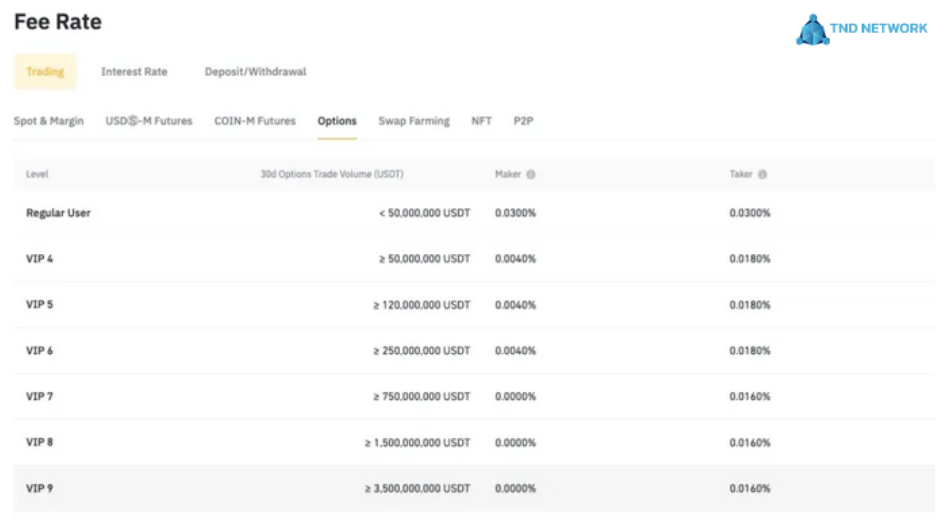939x520 pixels.
Task: Switch to the Interest Rate tab
Action: point(134,72)
